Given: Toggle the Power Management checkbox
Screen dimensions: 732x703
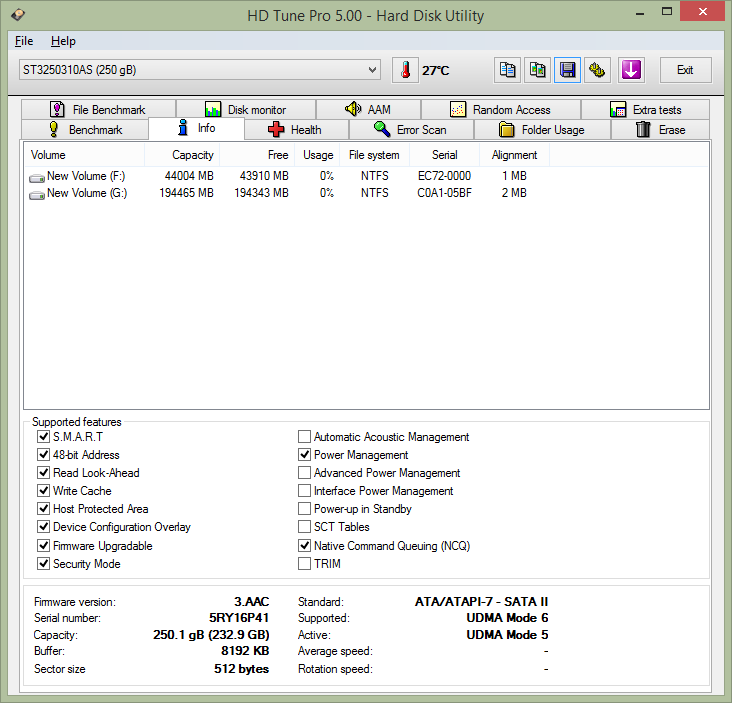Looking at the screenshot, I should coord(304,454).
